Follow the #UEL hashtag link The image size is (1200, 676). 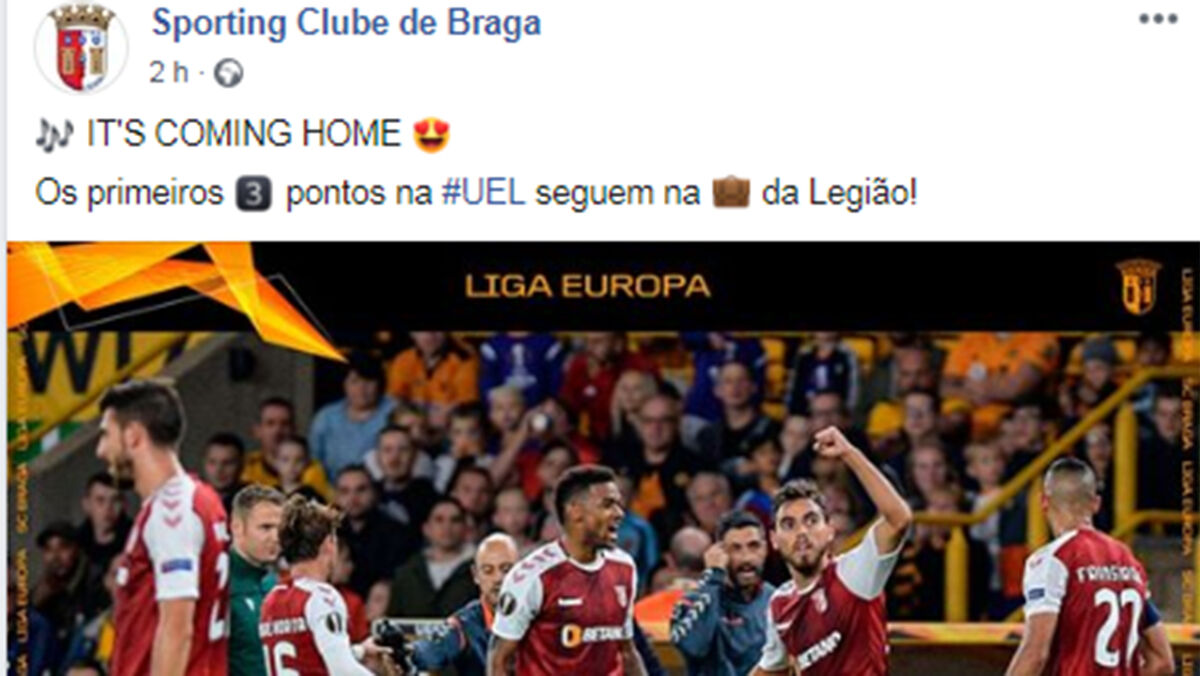(x=483, y=193)
